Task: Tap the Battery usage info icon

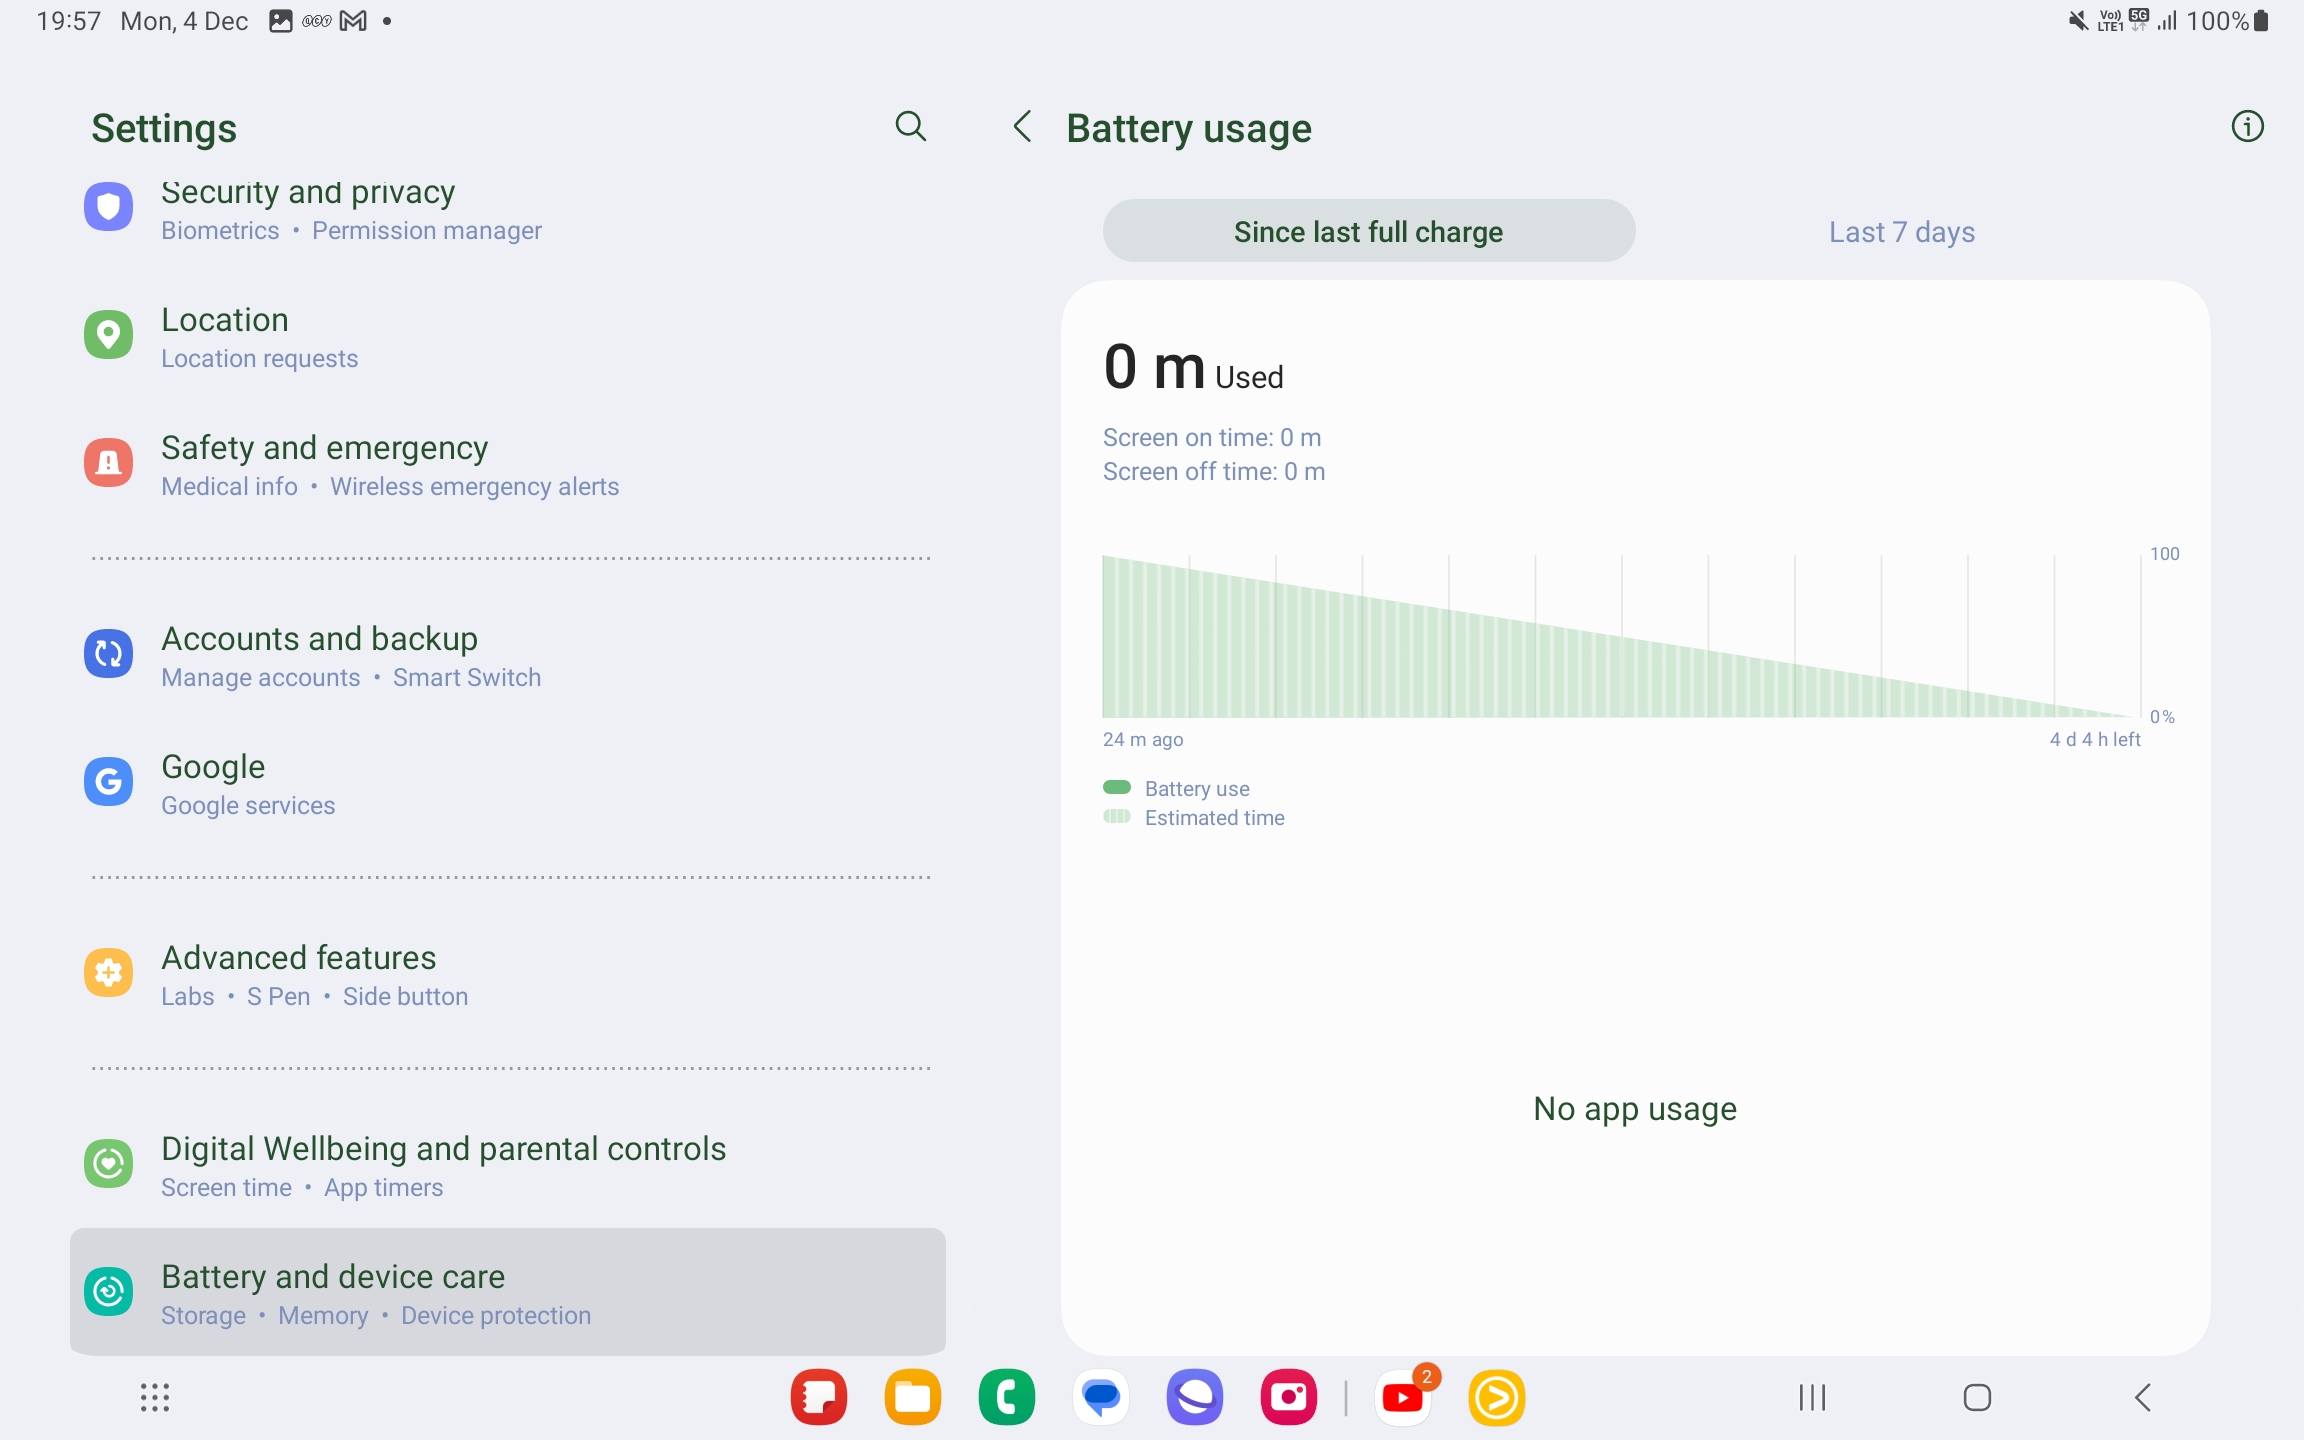Action: (x=2247, y=127)
